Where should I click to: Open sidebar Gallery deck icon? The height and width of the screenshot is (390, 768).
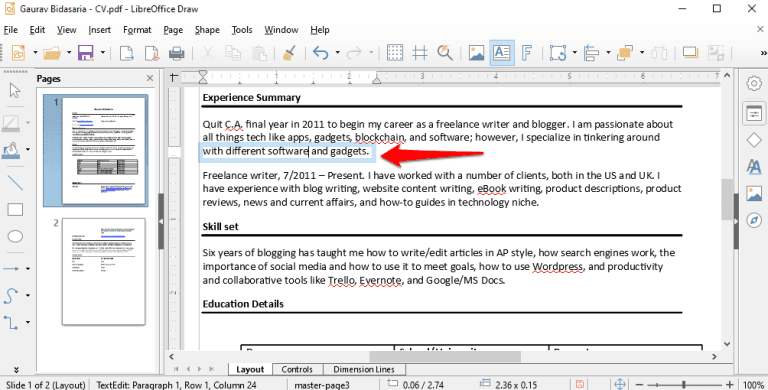pyautogui.click(x=754, y=194)
